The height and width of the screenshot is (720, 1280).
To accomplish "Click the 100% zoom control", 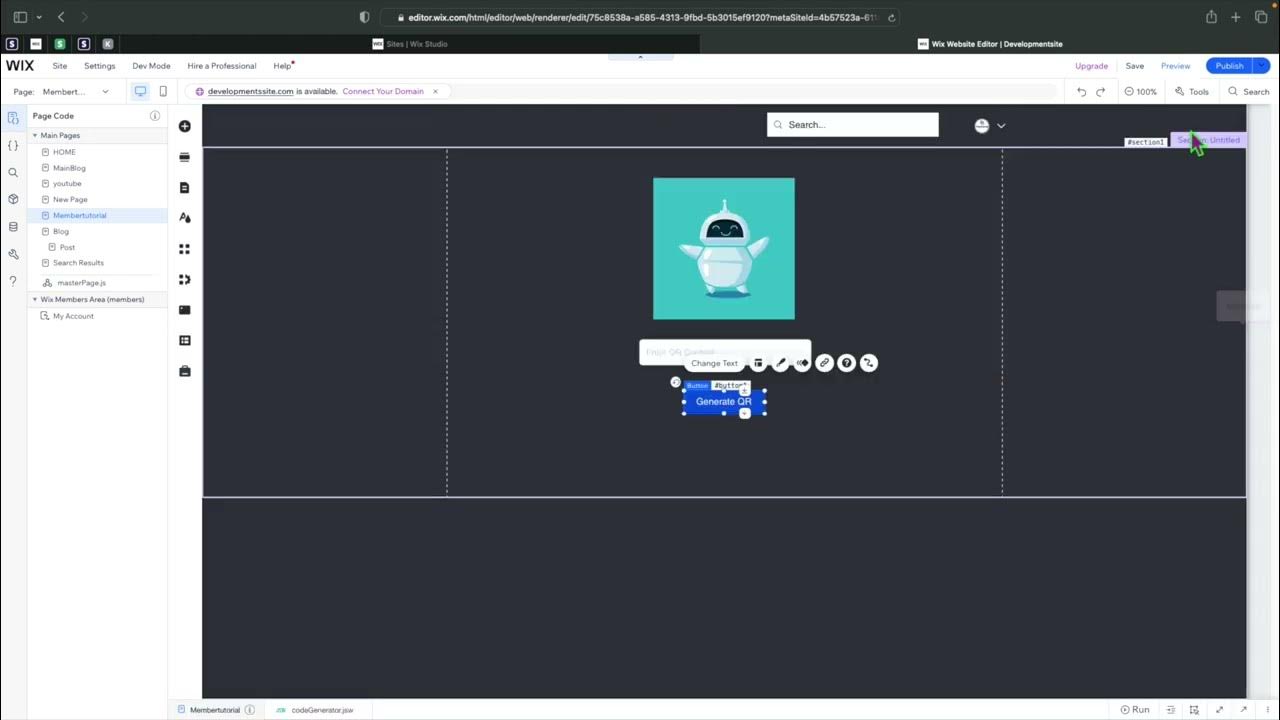I will [x=1140, y=91].
